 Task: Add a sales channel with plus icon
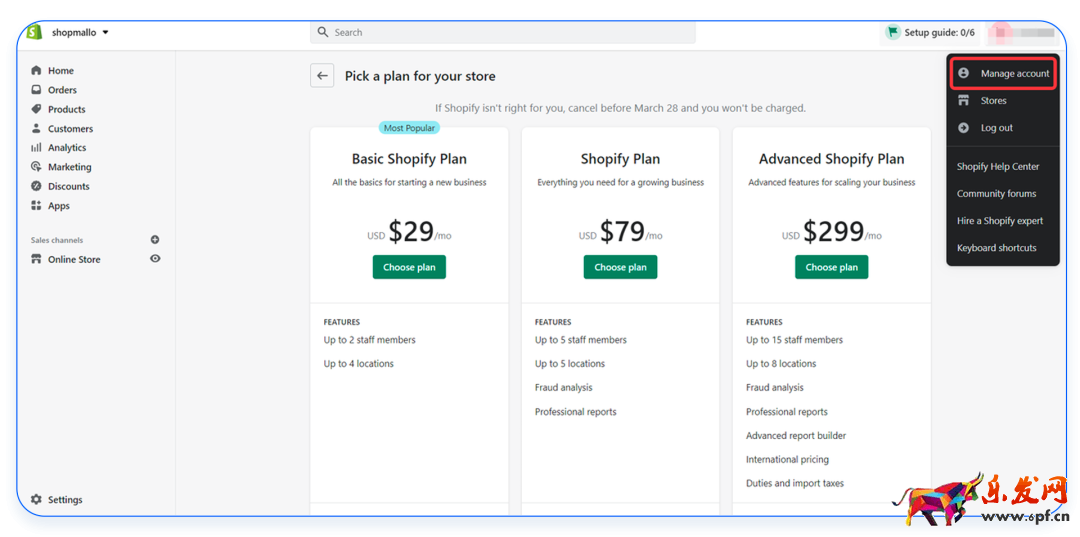(155, 240)
